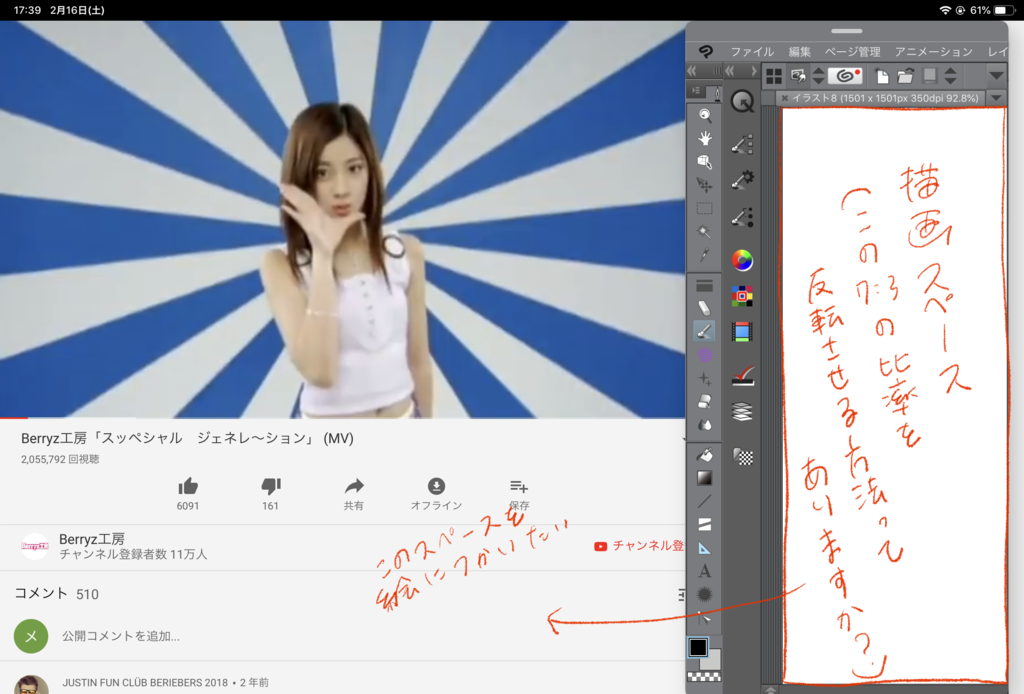The image size is (1024, 694).
Task: Open the ファイル menu
Action: click(752, 52)
